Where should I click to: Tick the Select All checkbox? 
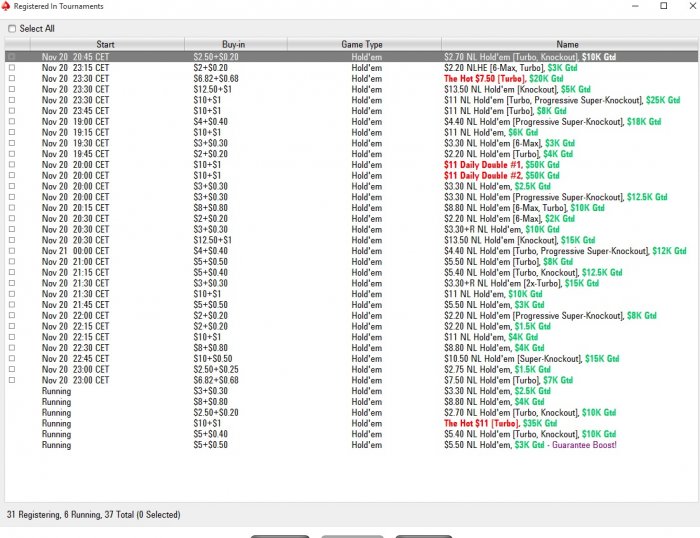[12, 29]
